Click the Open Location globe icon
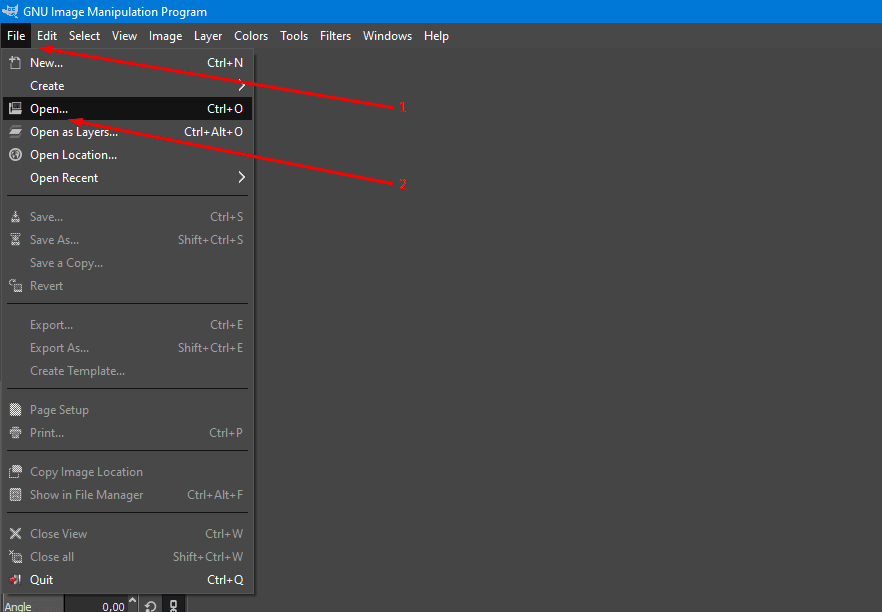 15,154
